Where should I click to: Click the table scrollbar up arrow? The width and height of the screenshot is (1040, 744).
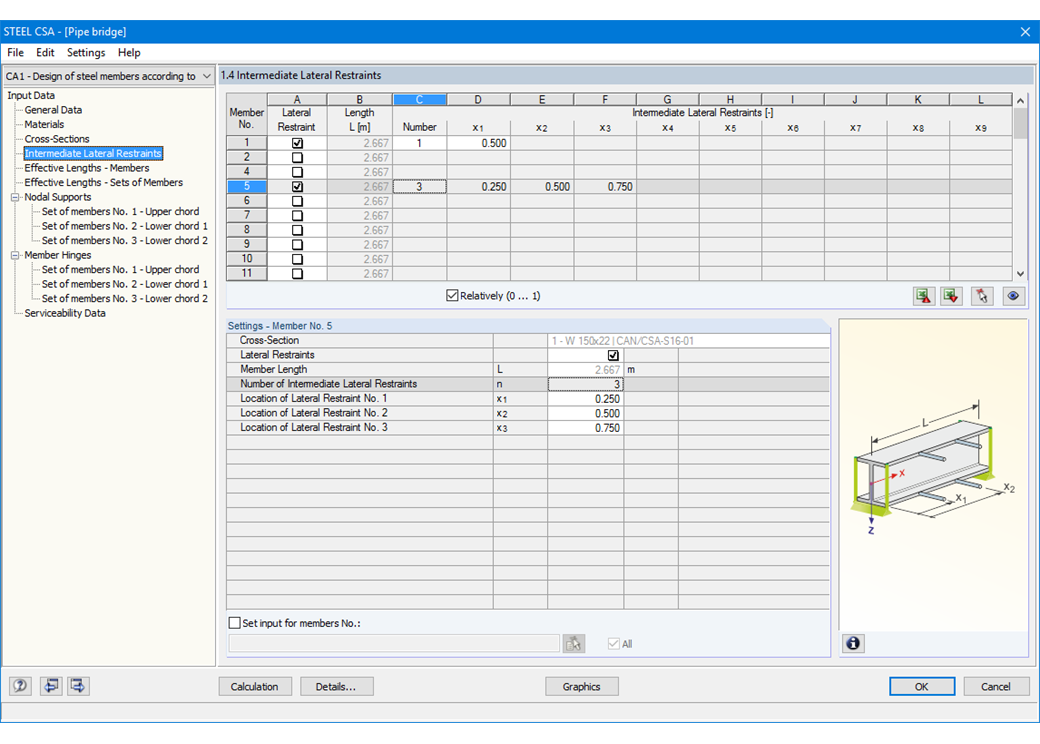click(1020, 101)
